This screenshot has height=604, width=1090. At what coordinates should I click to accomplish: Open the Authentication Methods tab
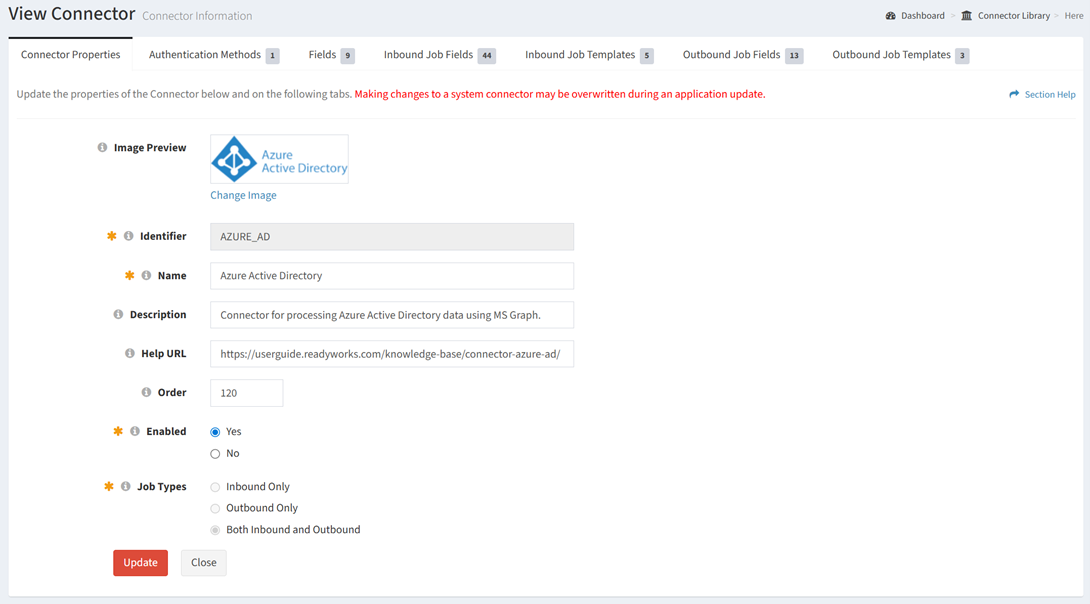click(213, 55)
